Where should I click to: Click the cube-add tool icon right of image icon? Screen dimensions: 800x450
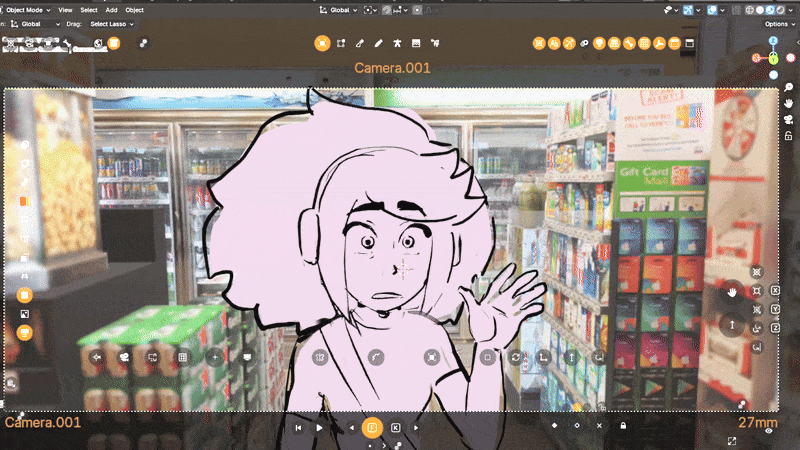(435, 43)
